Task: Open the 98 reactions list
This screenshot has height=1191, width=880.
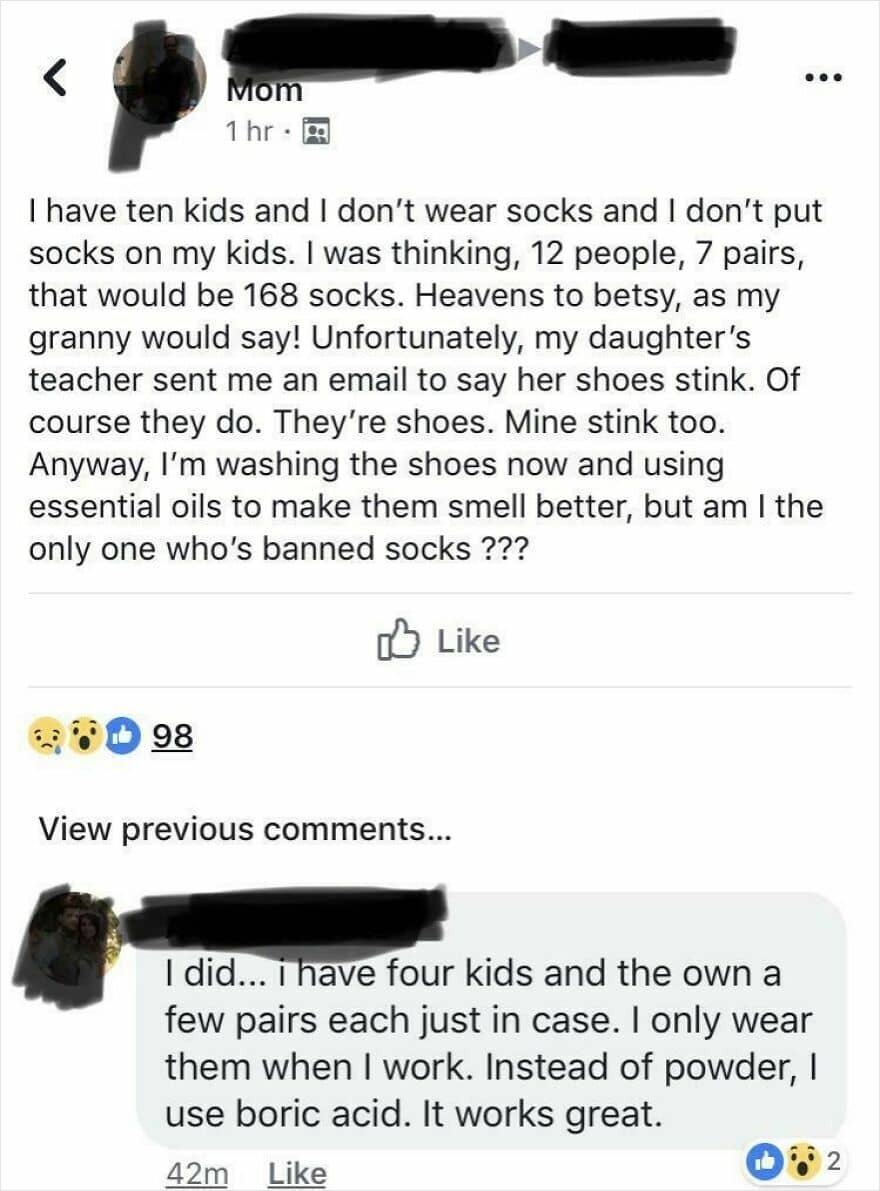Action: 172,737
